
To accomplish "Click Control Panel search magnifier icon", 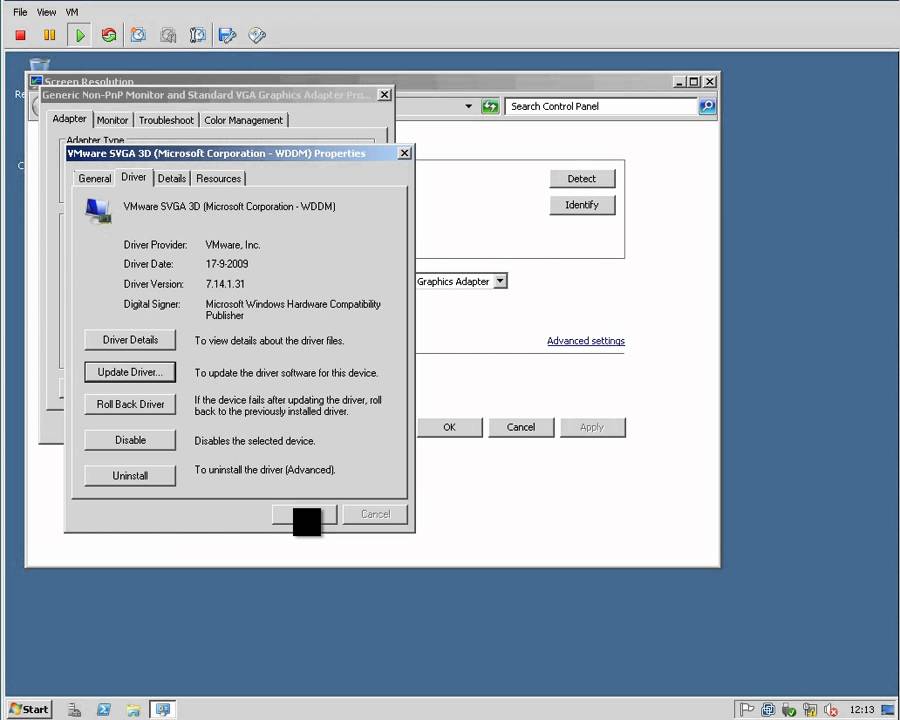I will (707, 106).
